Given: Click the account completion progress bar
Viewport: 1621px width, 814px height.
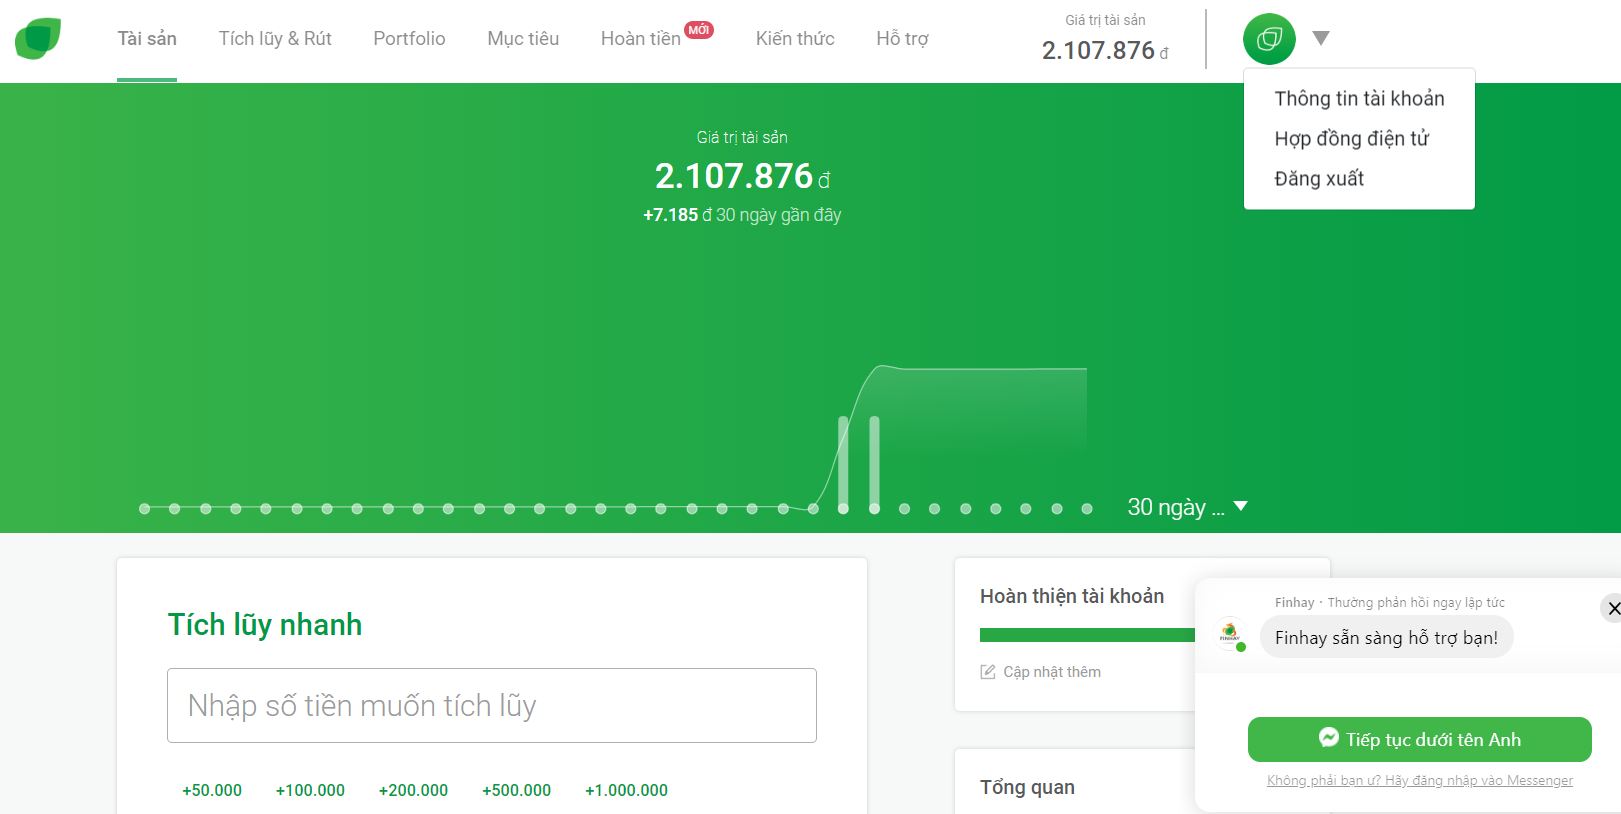Looking at the screenshot, I should point(1087,635).
